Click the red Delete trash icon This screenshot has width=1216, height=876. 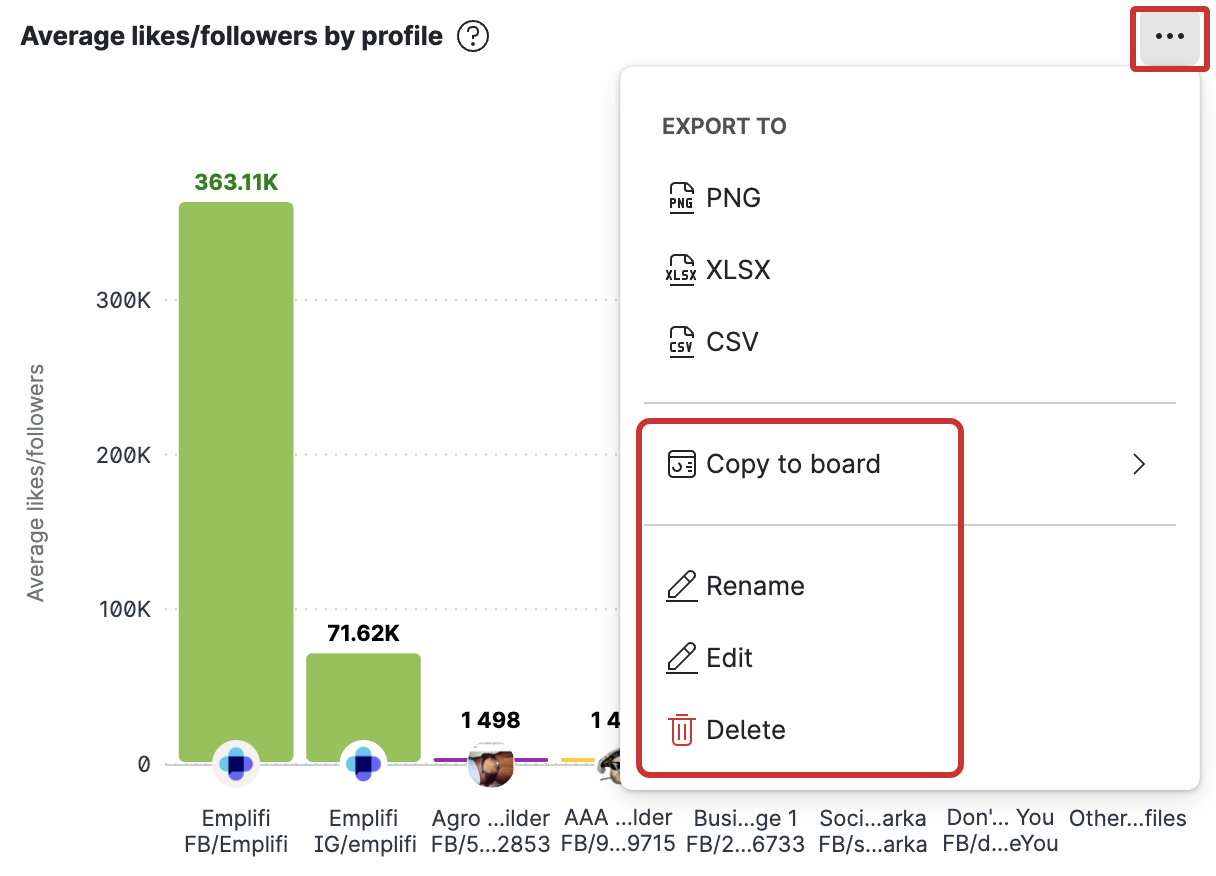(x=681, y=730)
